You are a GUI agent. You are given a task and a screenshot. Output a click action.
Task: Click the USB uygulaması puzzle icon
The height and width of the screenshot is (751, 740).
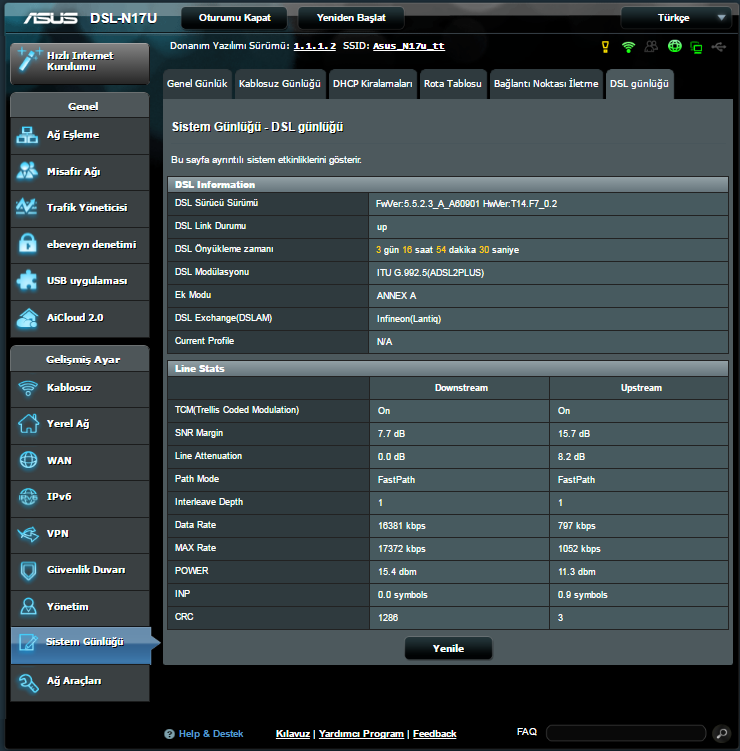(27, 281)
